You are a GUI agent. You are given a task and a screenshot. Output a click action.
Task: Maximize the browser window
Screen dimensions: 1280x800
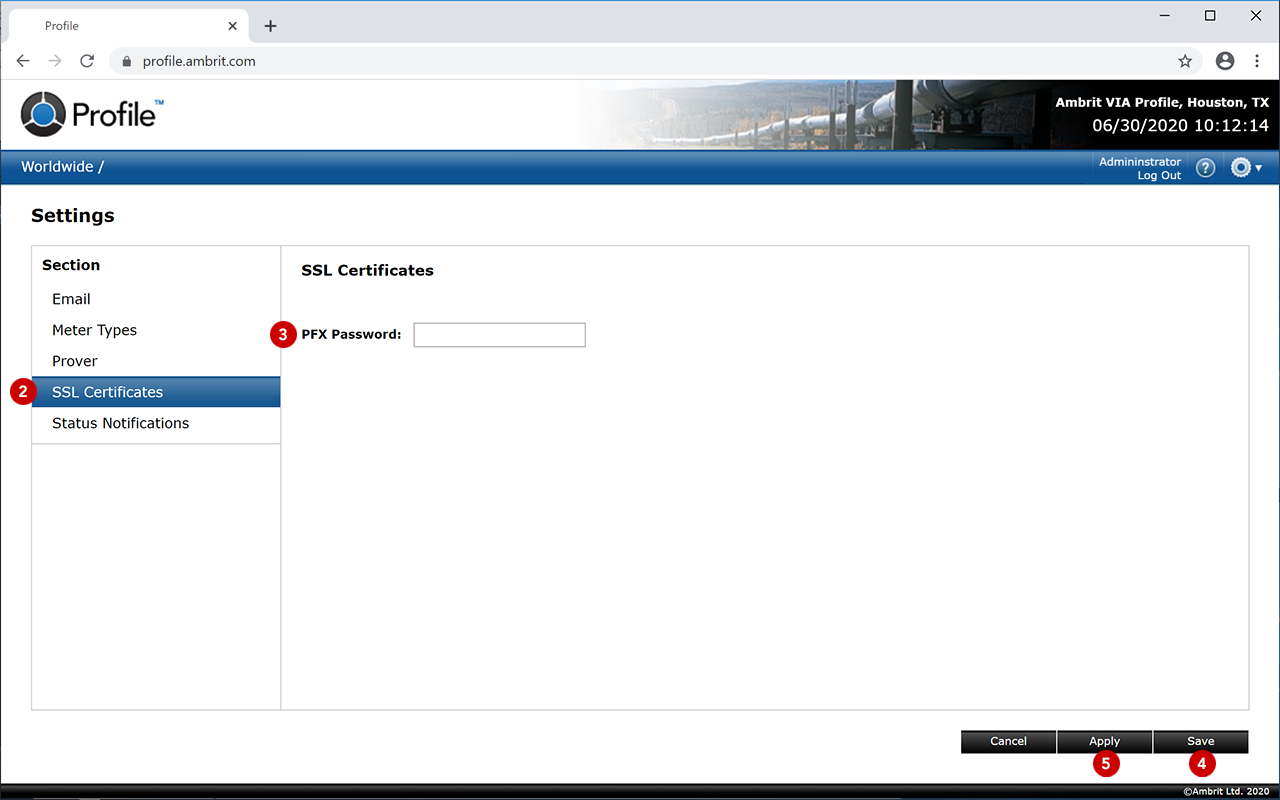click(x=1210, y=16)
